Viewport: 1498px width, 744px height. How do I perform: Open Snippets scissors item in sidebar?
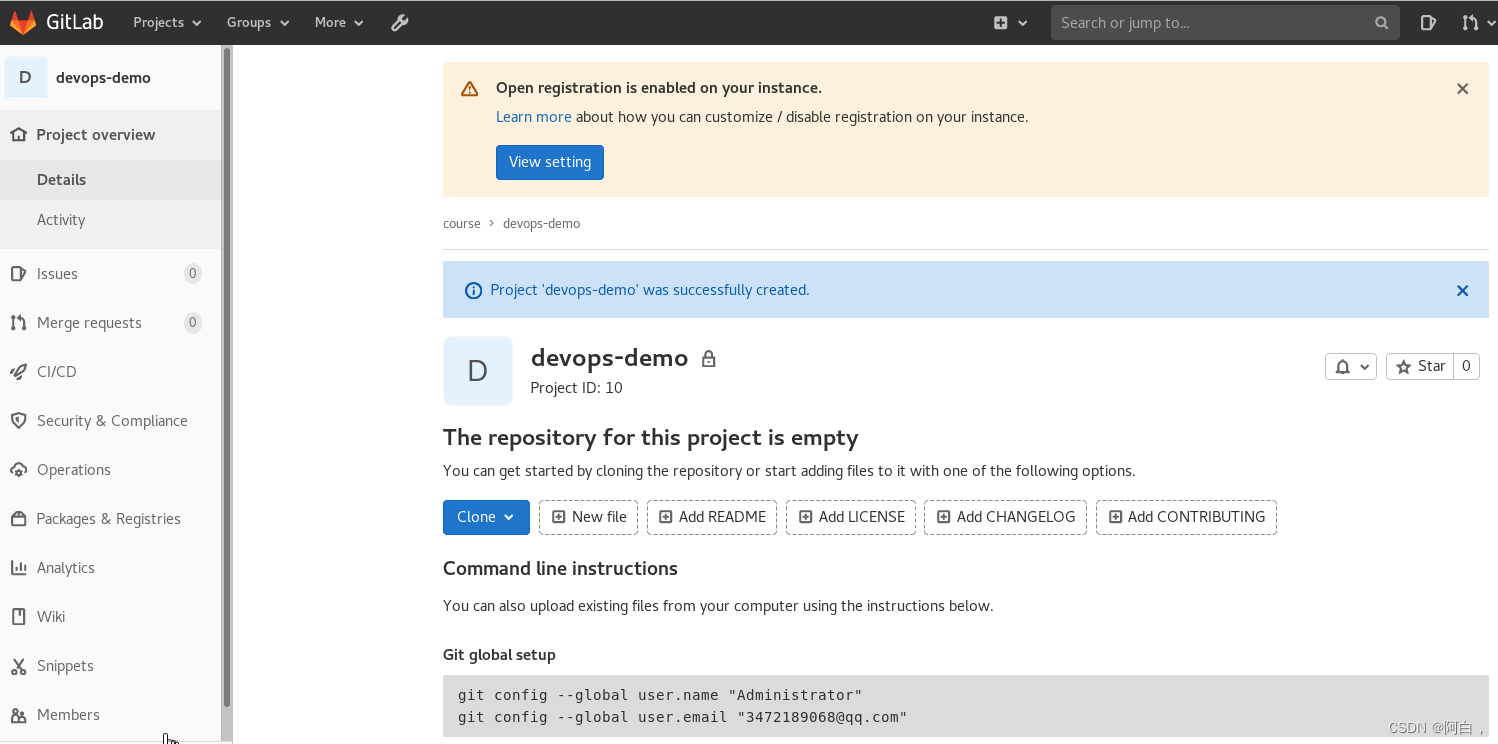coord(64,665)
